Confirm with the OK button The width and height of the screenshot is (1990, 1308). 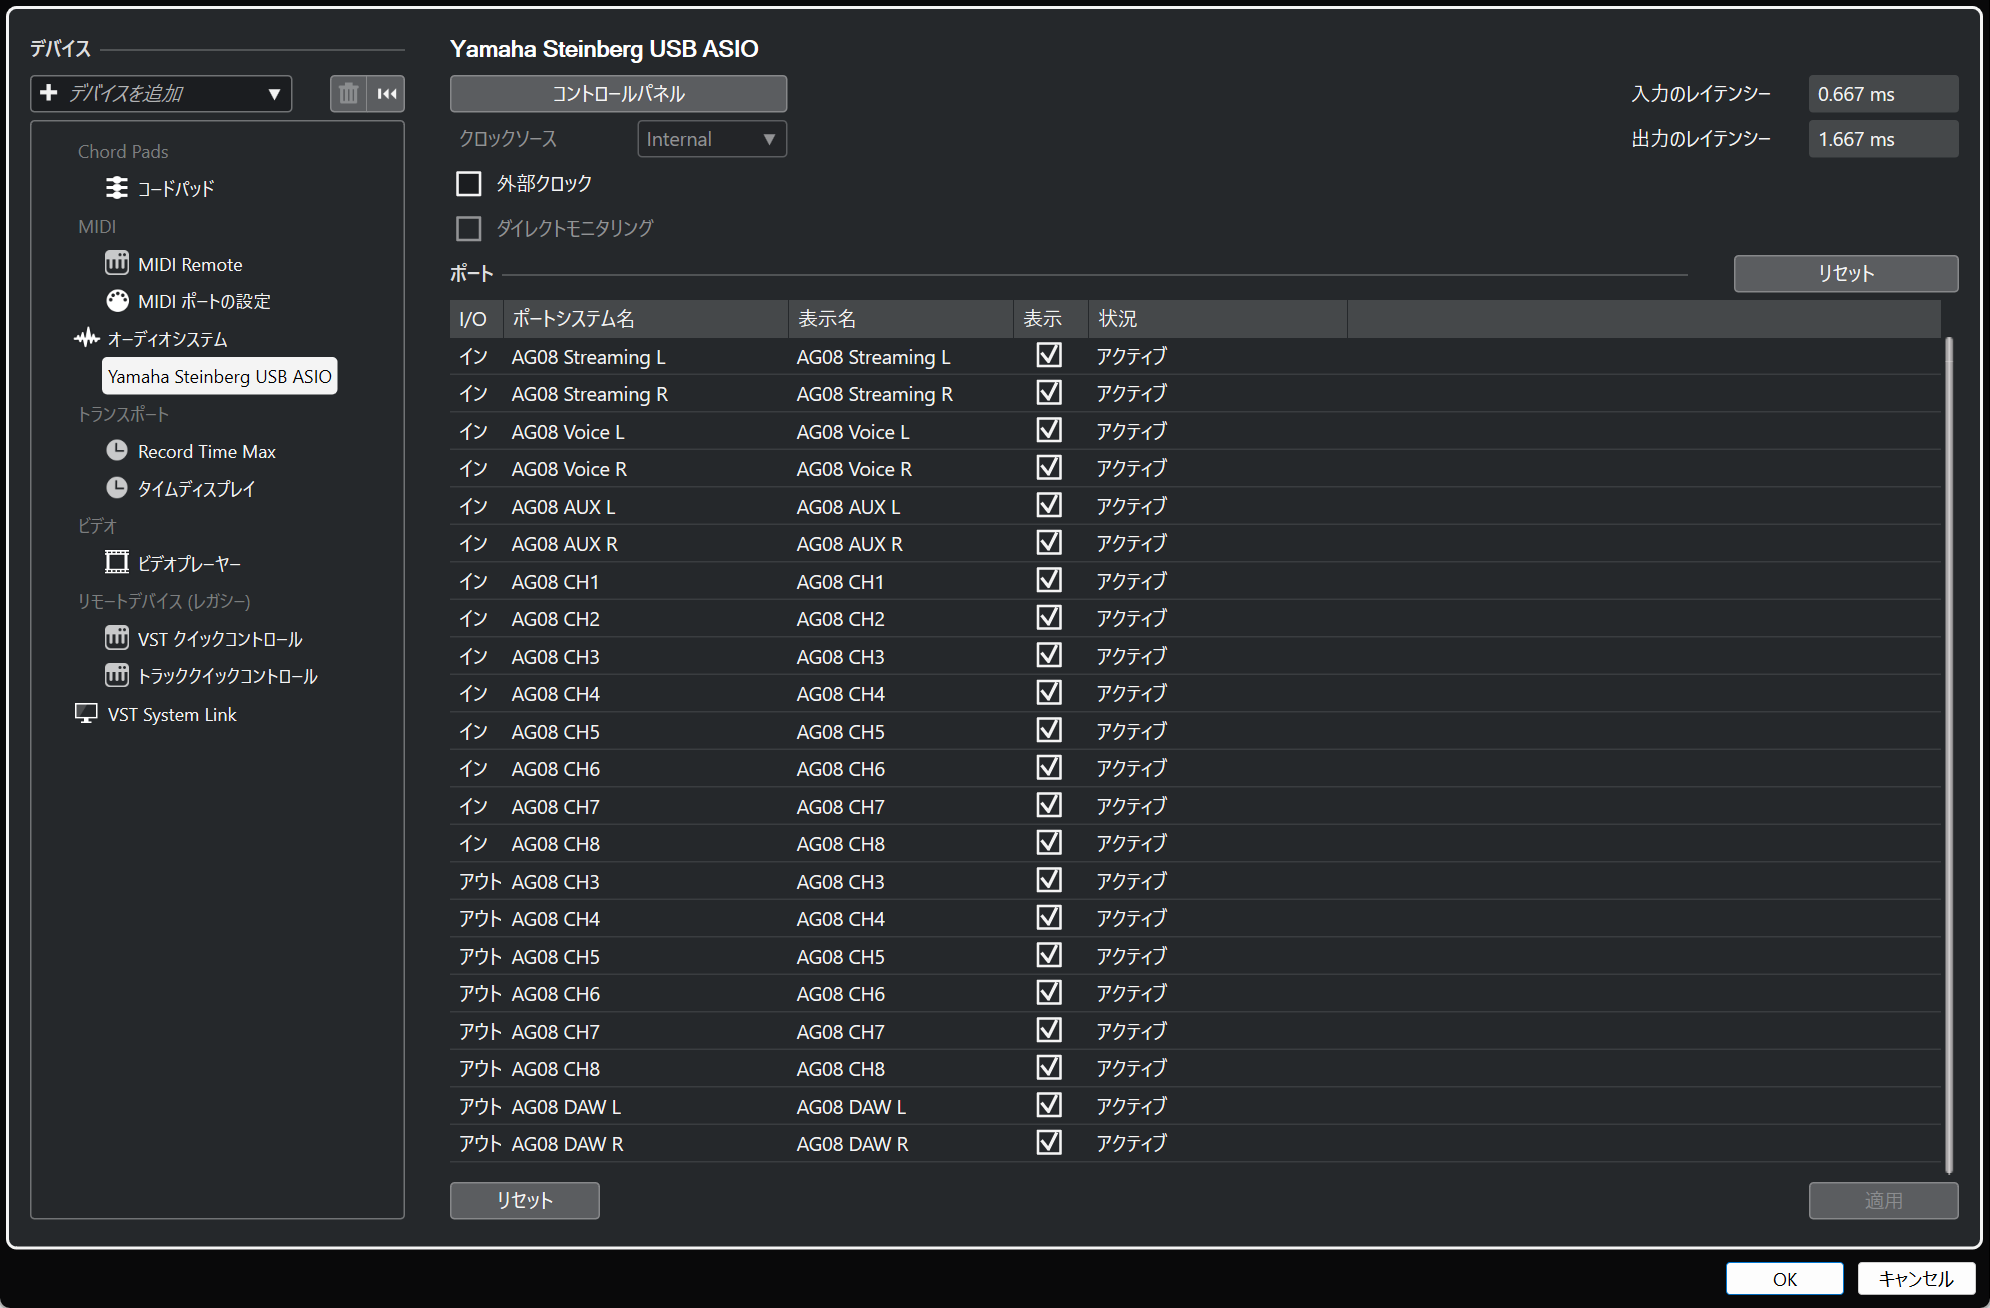click(1785, 1278)
